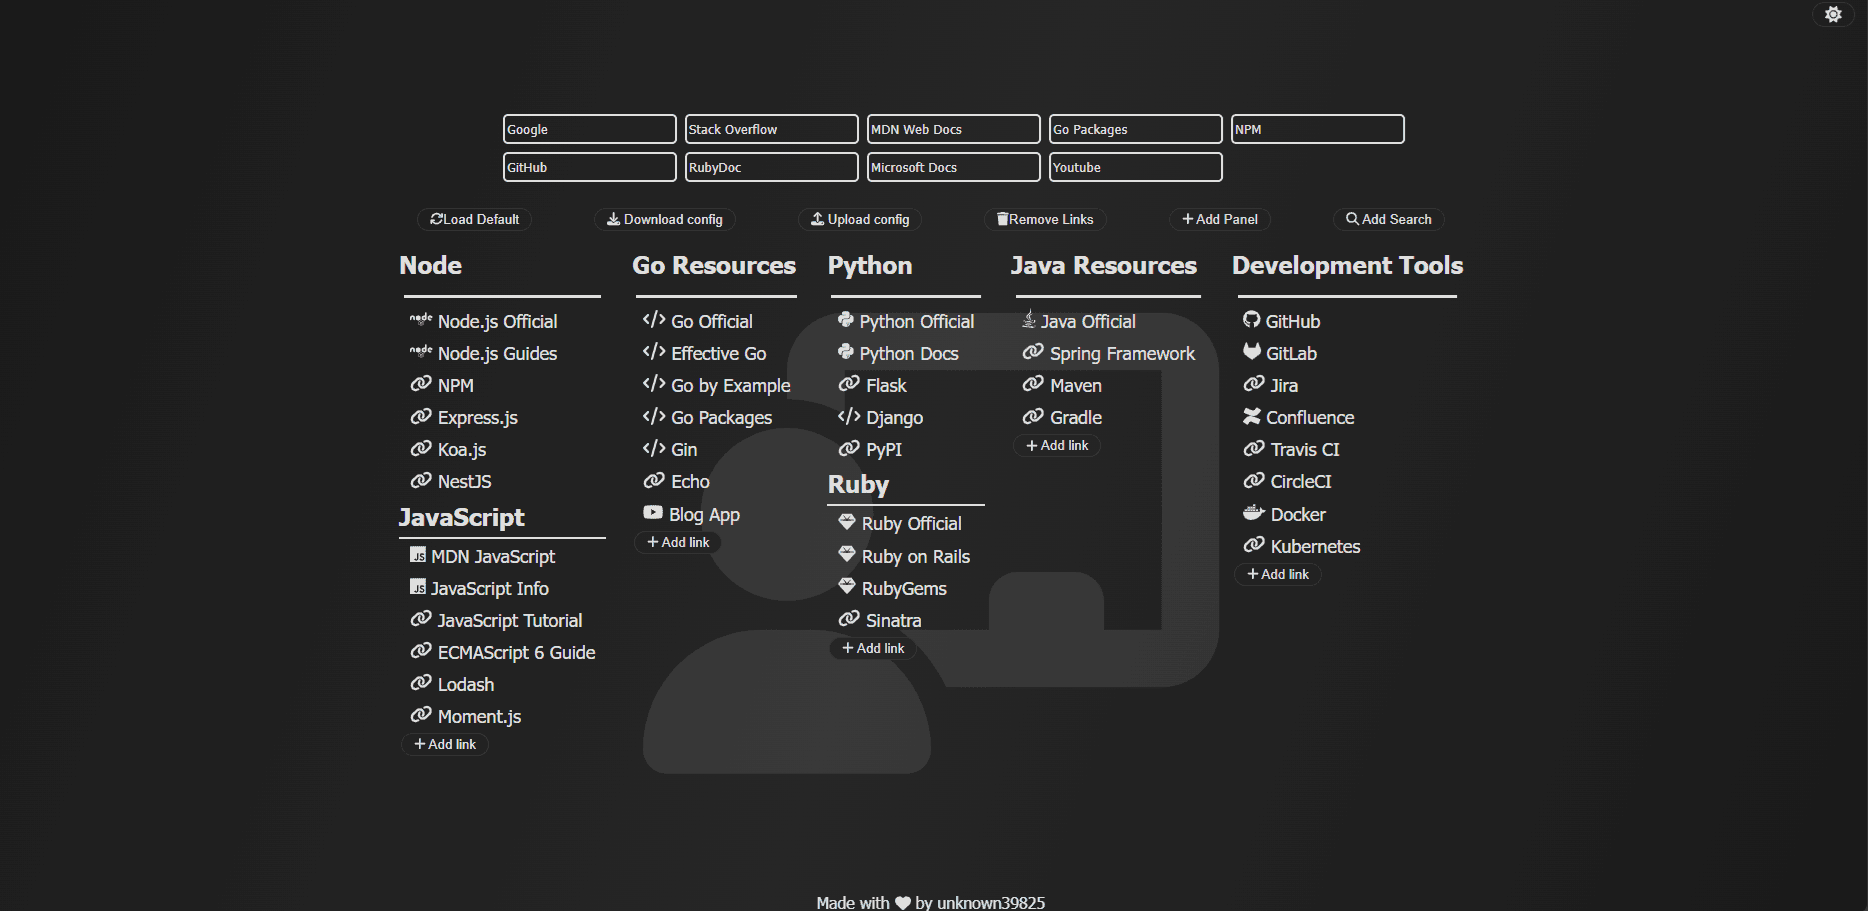Open the Jira link
This screenshot has width=1868, height=911.
pos(1284,386)
